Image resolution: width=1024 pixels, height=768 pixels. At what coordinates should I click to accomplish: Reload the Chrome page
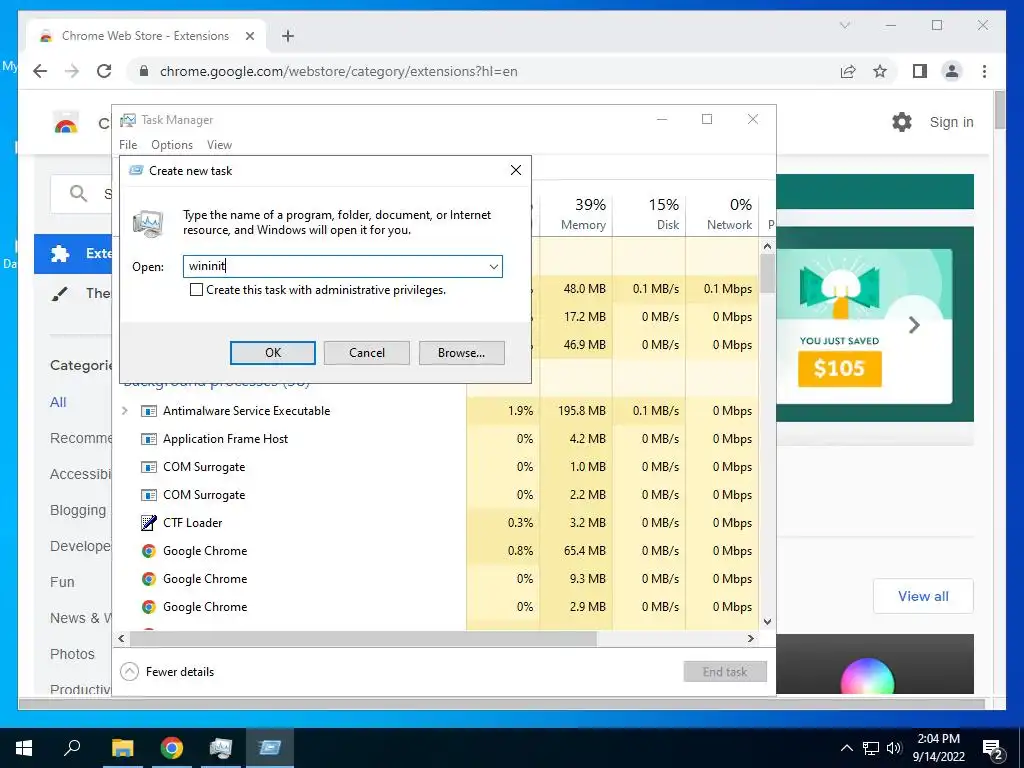tap(104, 71)
